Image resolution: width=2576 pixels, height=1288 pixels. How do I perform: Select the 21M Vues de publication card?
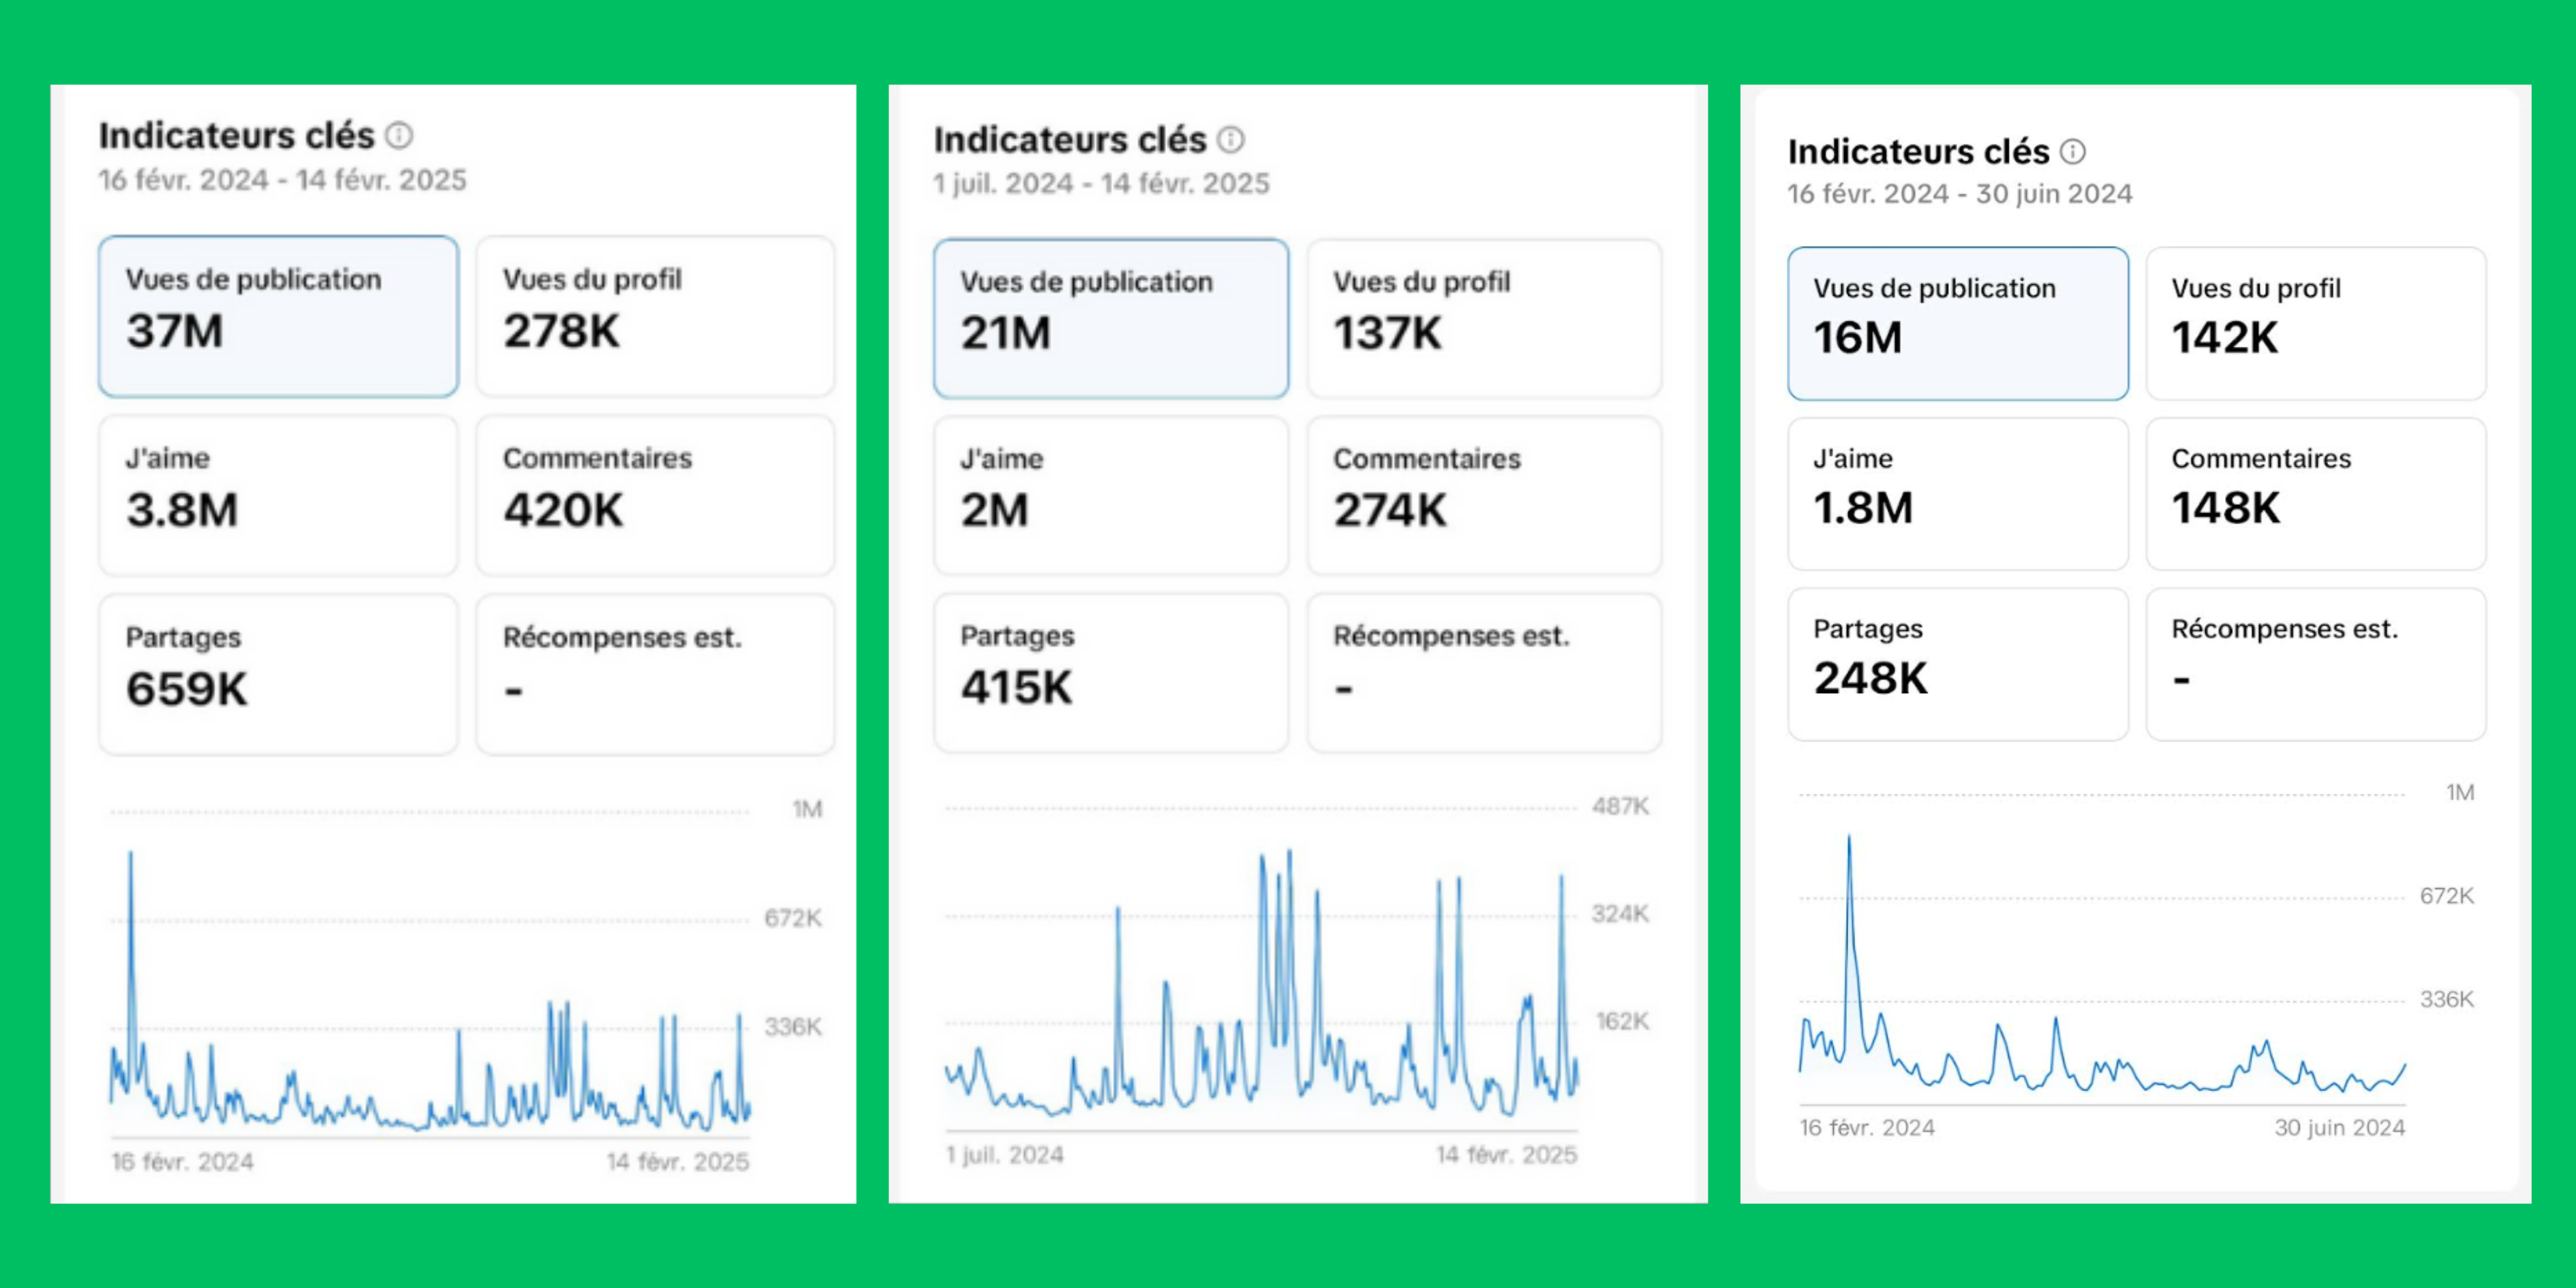click(1110, 318)
